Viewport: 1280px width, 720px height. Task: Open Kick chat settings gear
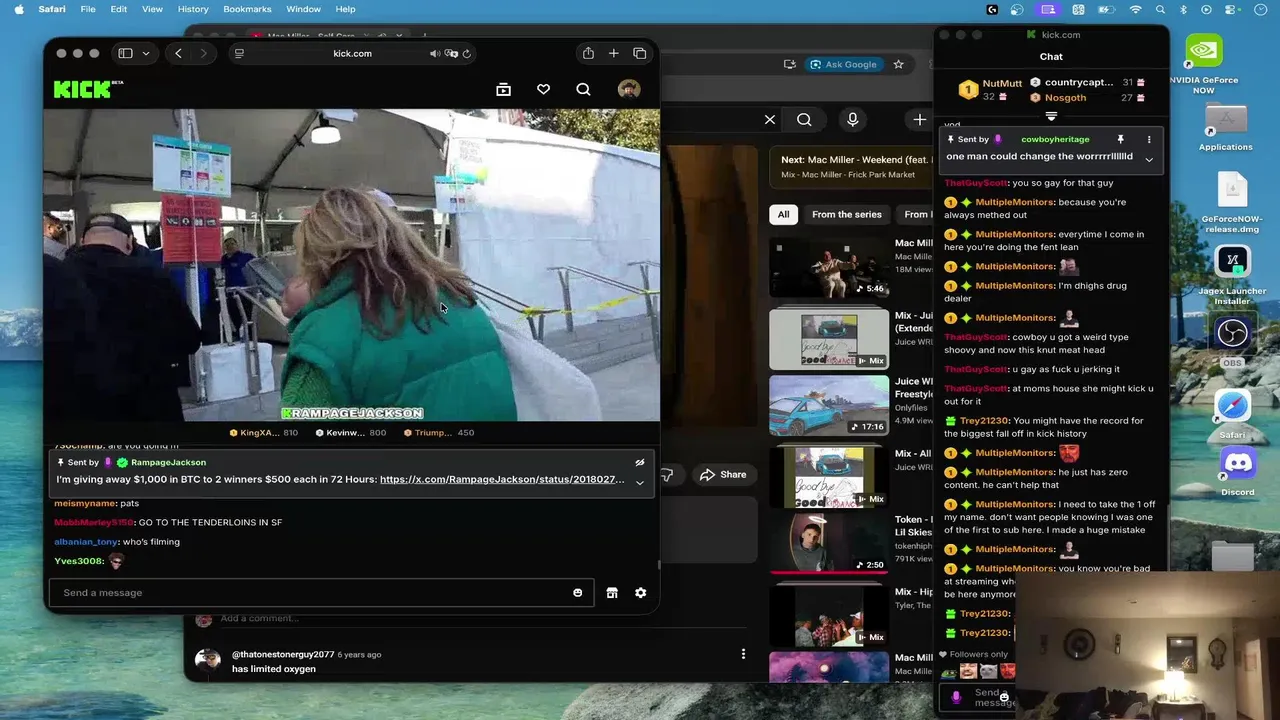640,593
